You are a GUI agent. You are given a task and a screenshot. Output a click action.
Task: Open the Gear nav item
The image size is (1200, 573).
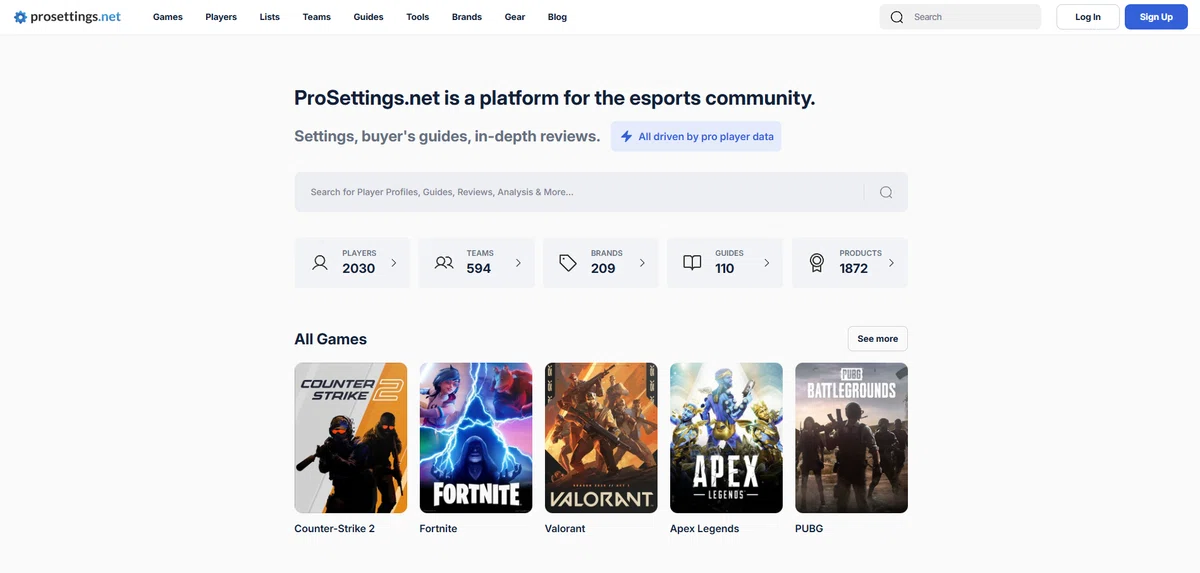(515, 17)
